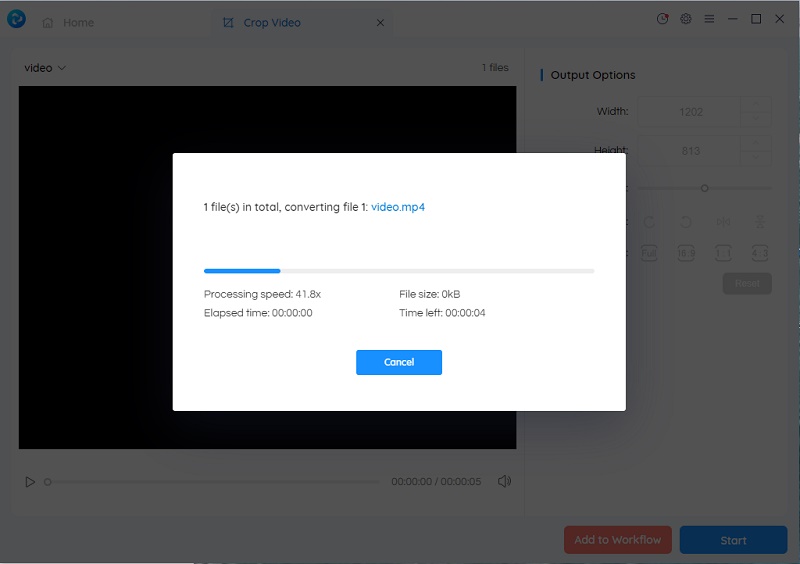
Task: Rotate the video clockwise
Action: tap(649, 222)
